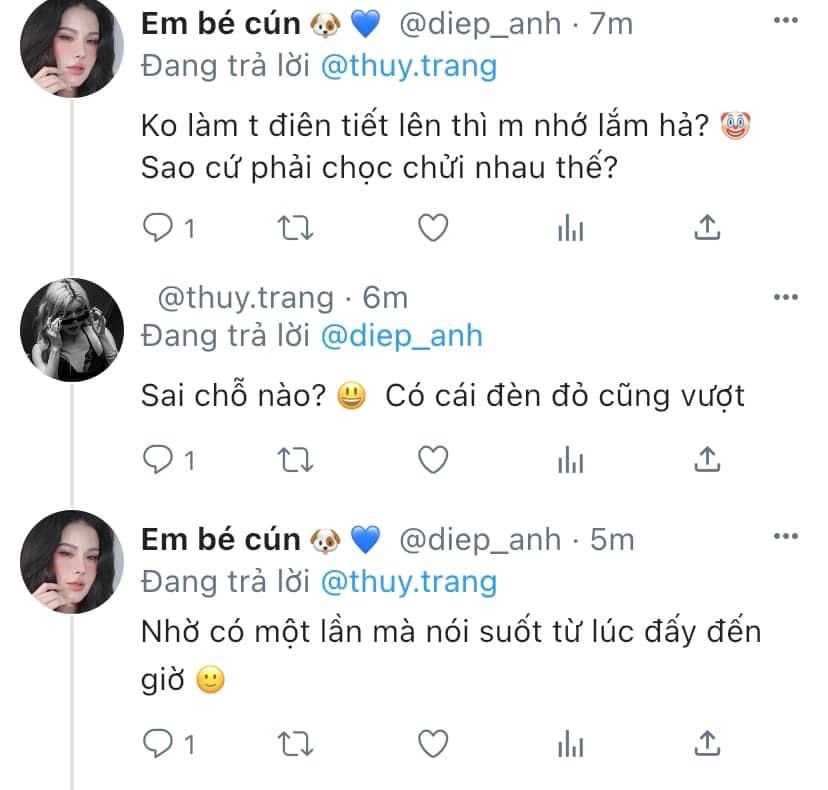The width and height of the screenshot is (828, 790).
Task: Retweet thuy.trang's 'Sai chỗ nào' tweet
Action: pyautogui.click(x=295, y=459)
